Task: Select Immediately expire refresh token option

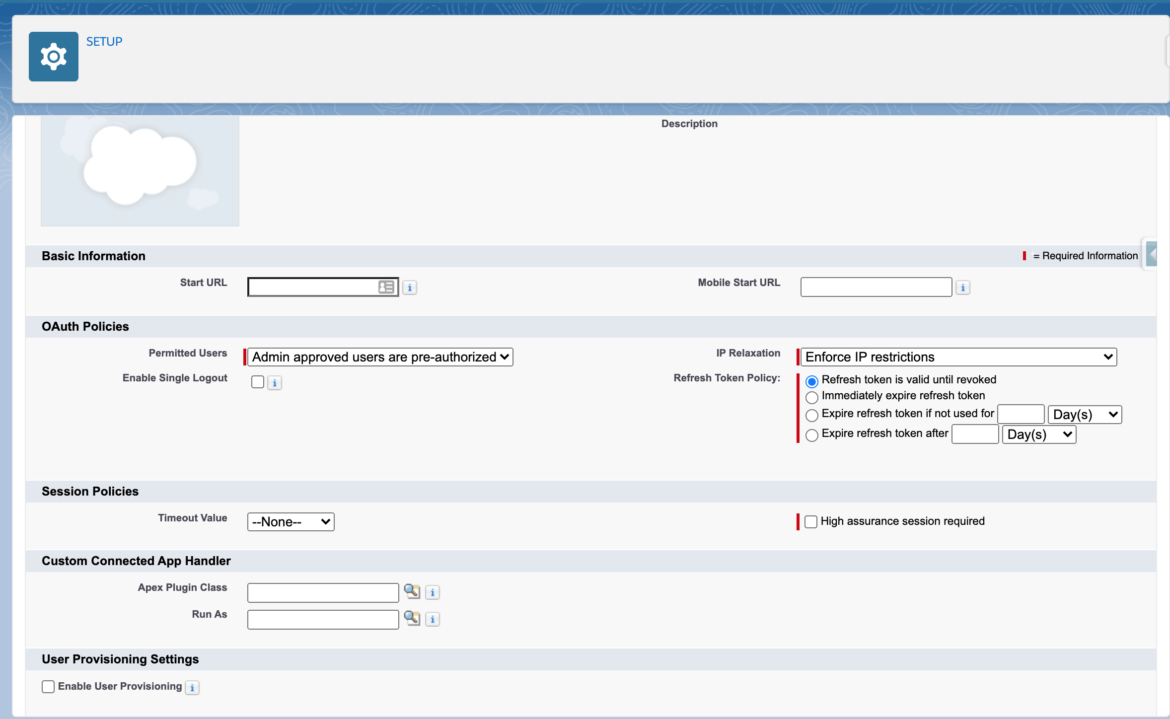Action: [x=811, y=397]
